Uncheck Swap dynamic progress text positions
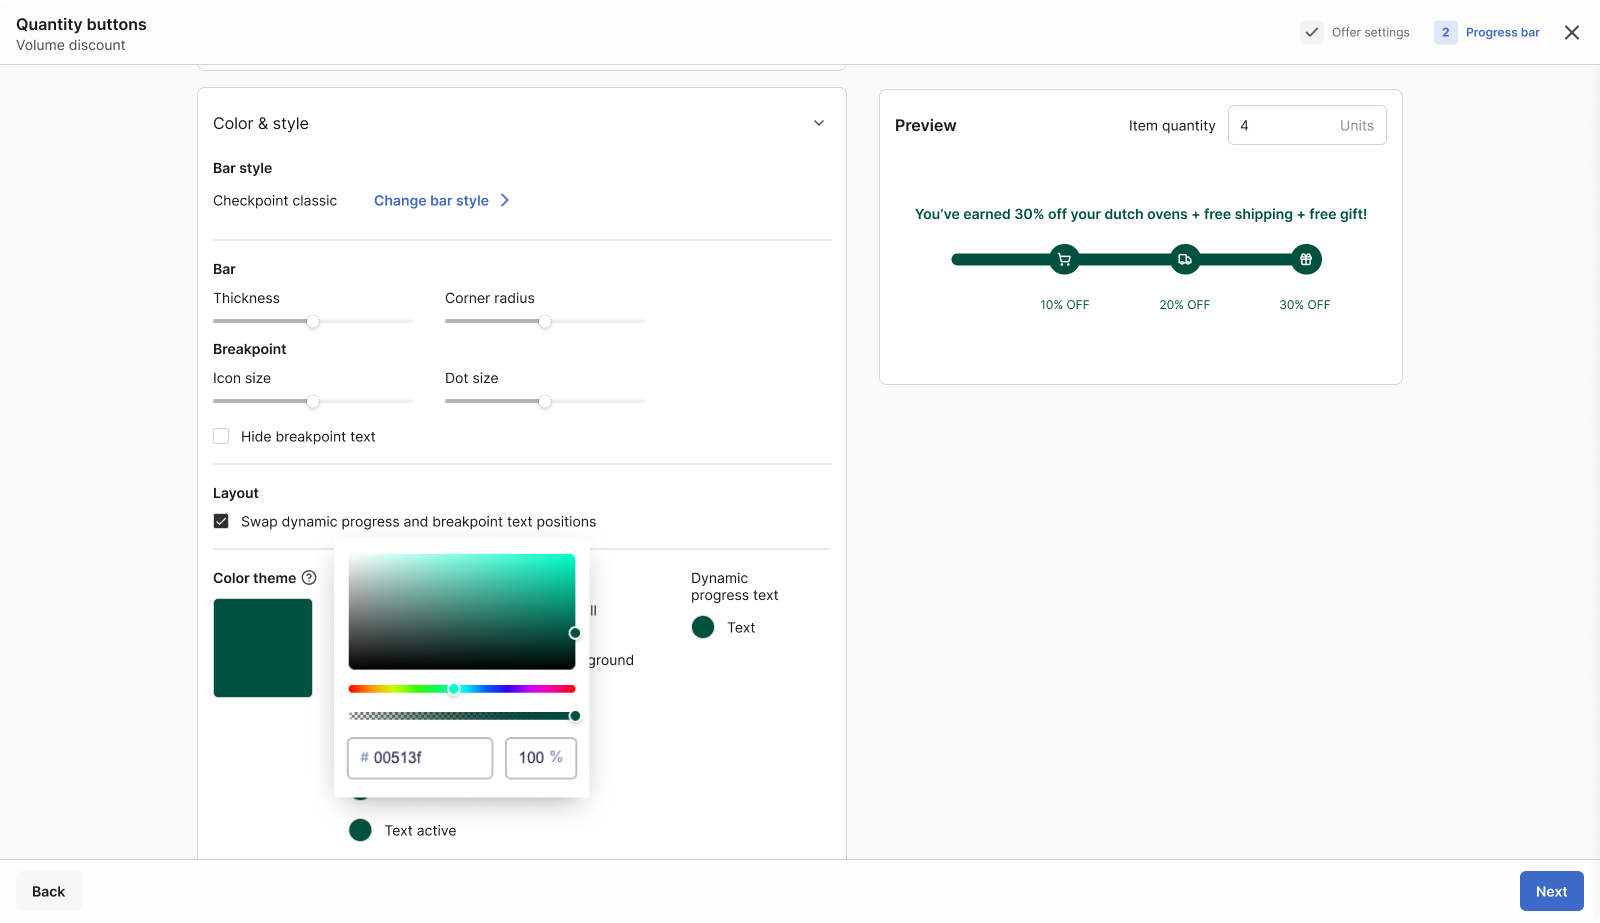1600x923 pixels. pos(221,521)
